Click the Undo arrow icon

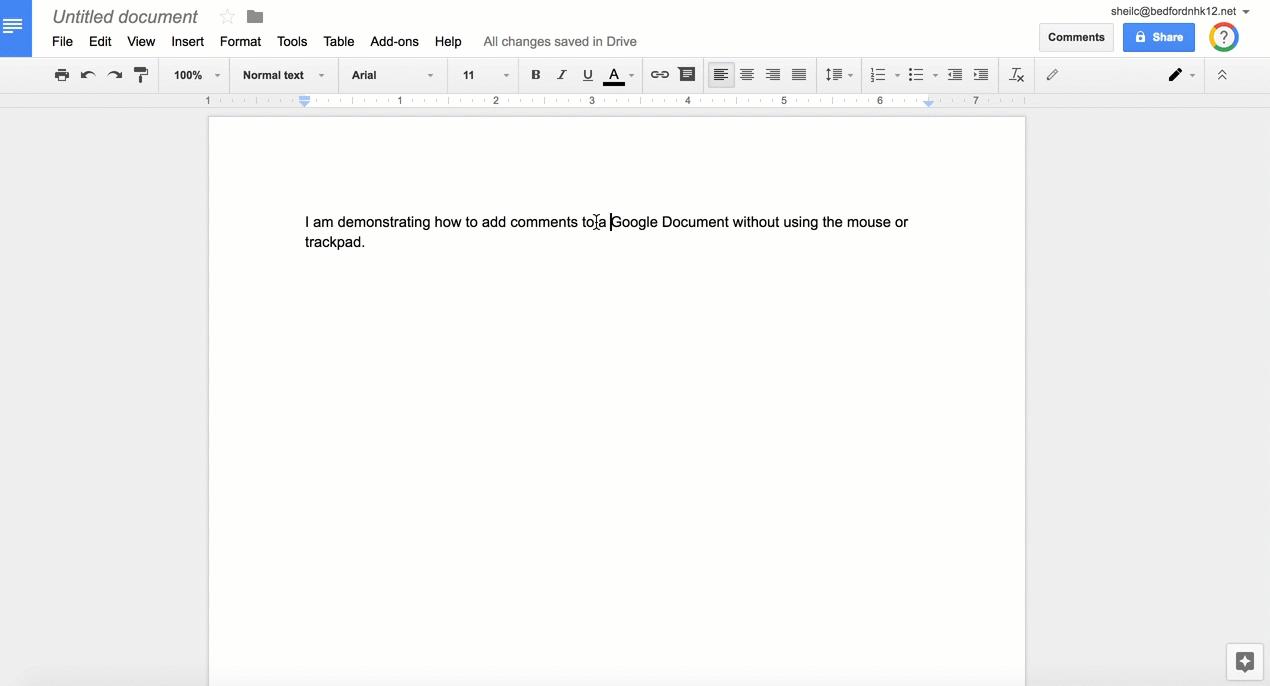click(88, 75)
